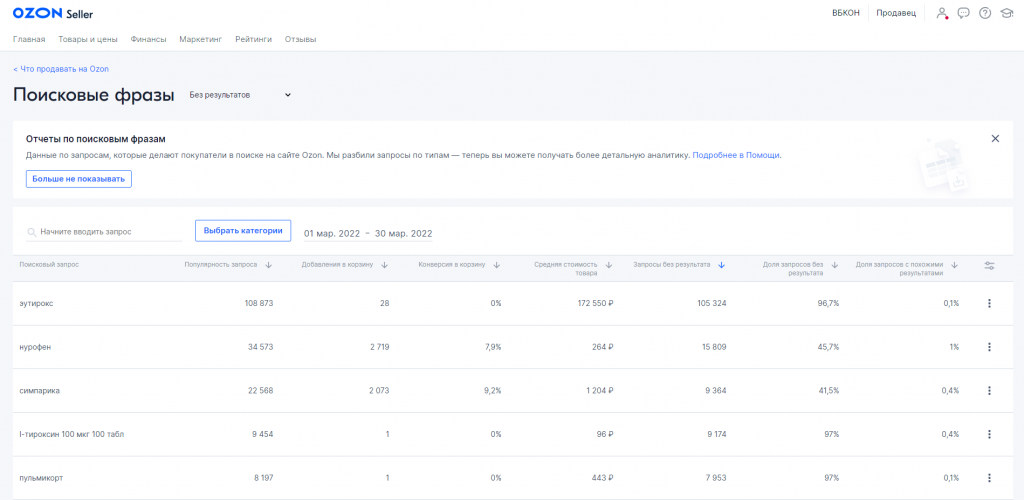Sort by Добавления в корзину arrow
Viewport: 1024px width, 500px height.
click(x=385, y=265)
